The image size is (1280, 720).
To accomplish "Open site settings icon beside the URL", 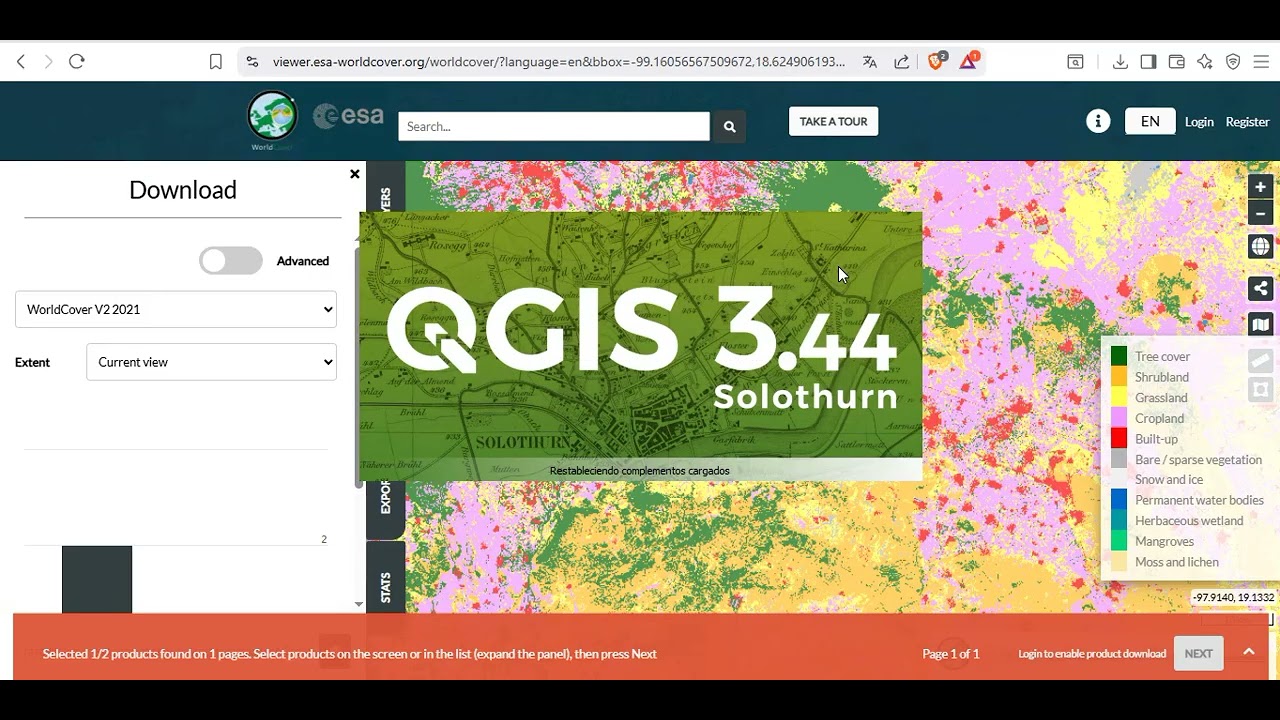I will tap(252, 62).
